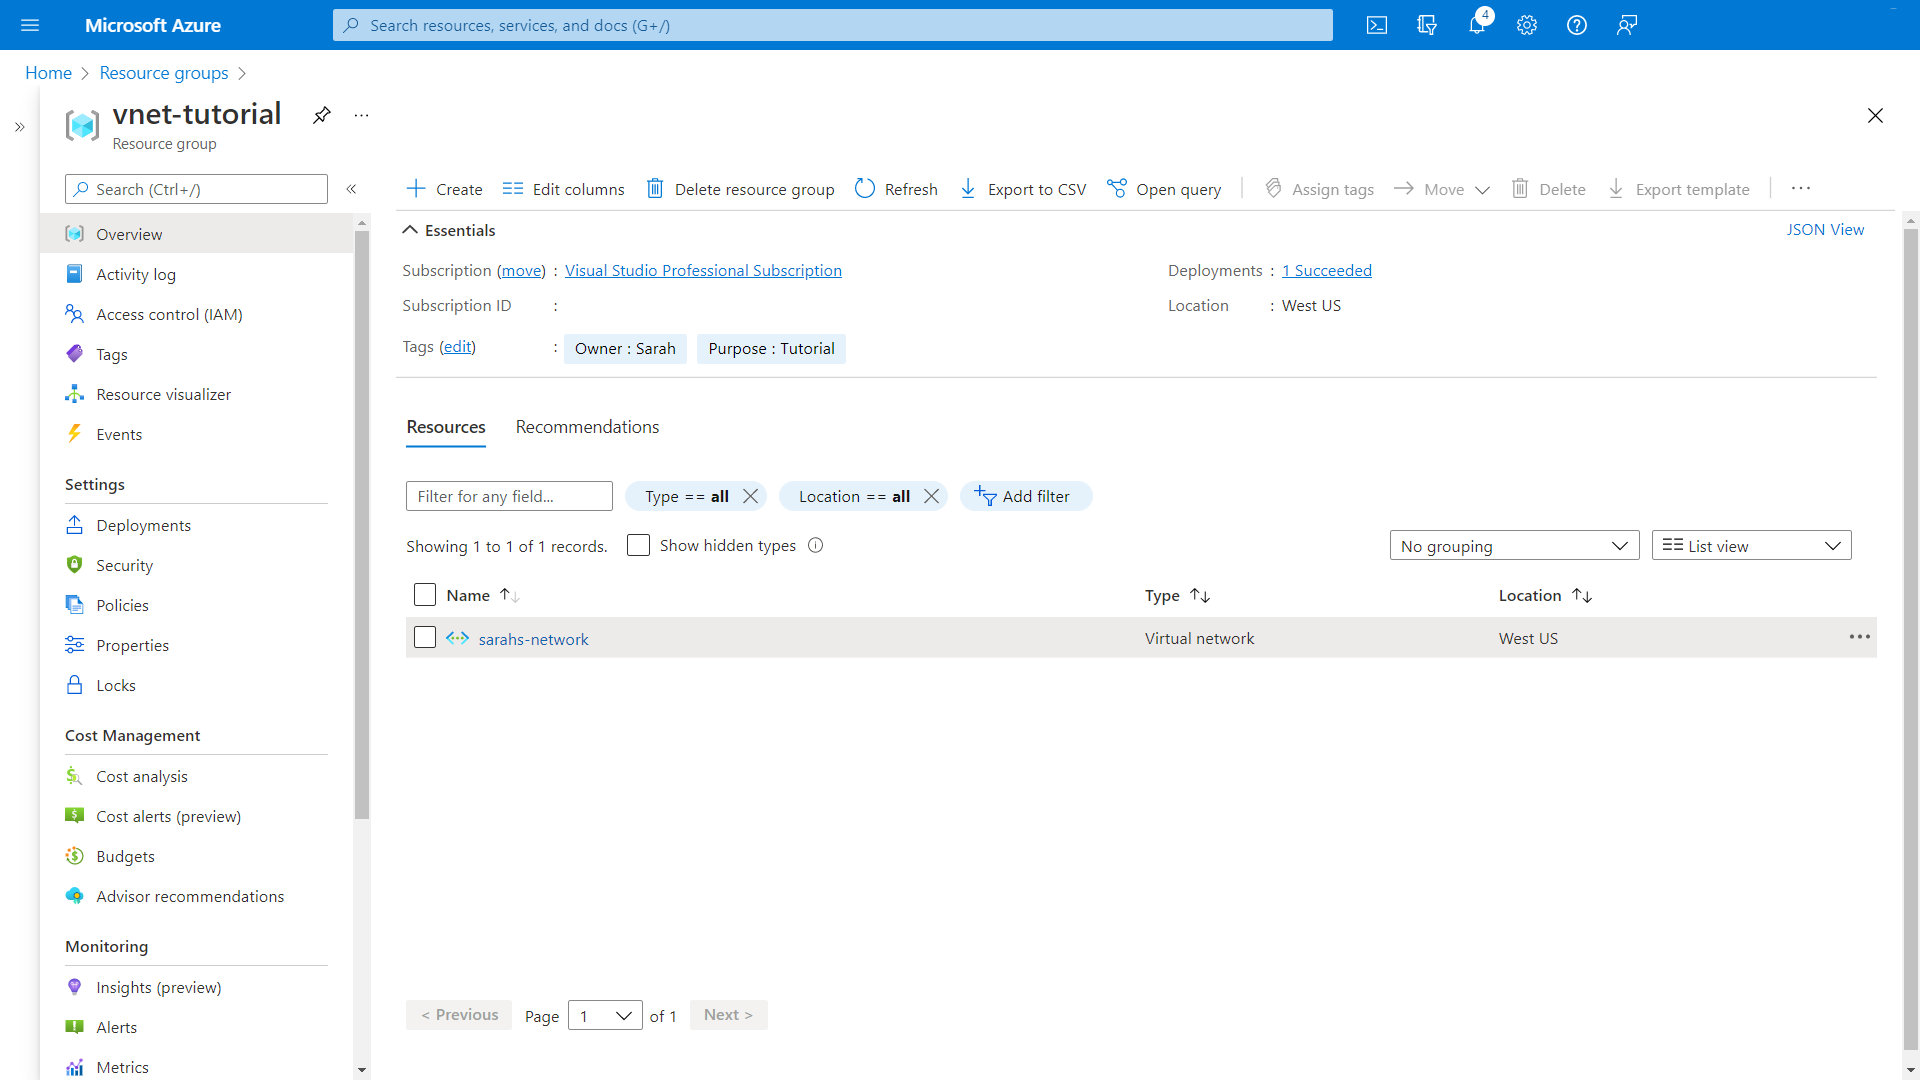Open the portal settings gear

[1527, 25]
